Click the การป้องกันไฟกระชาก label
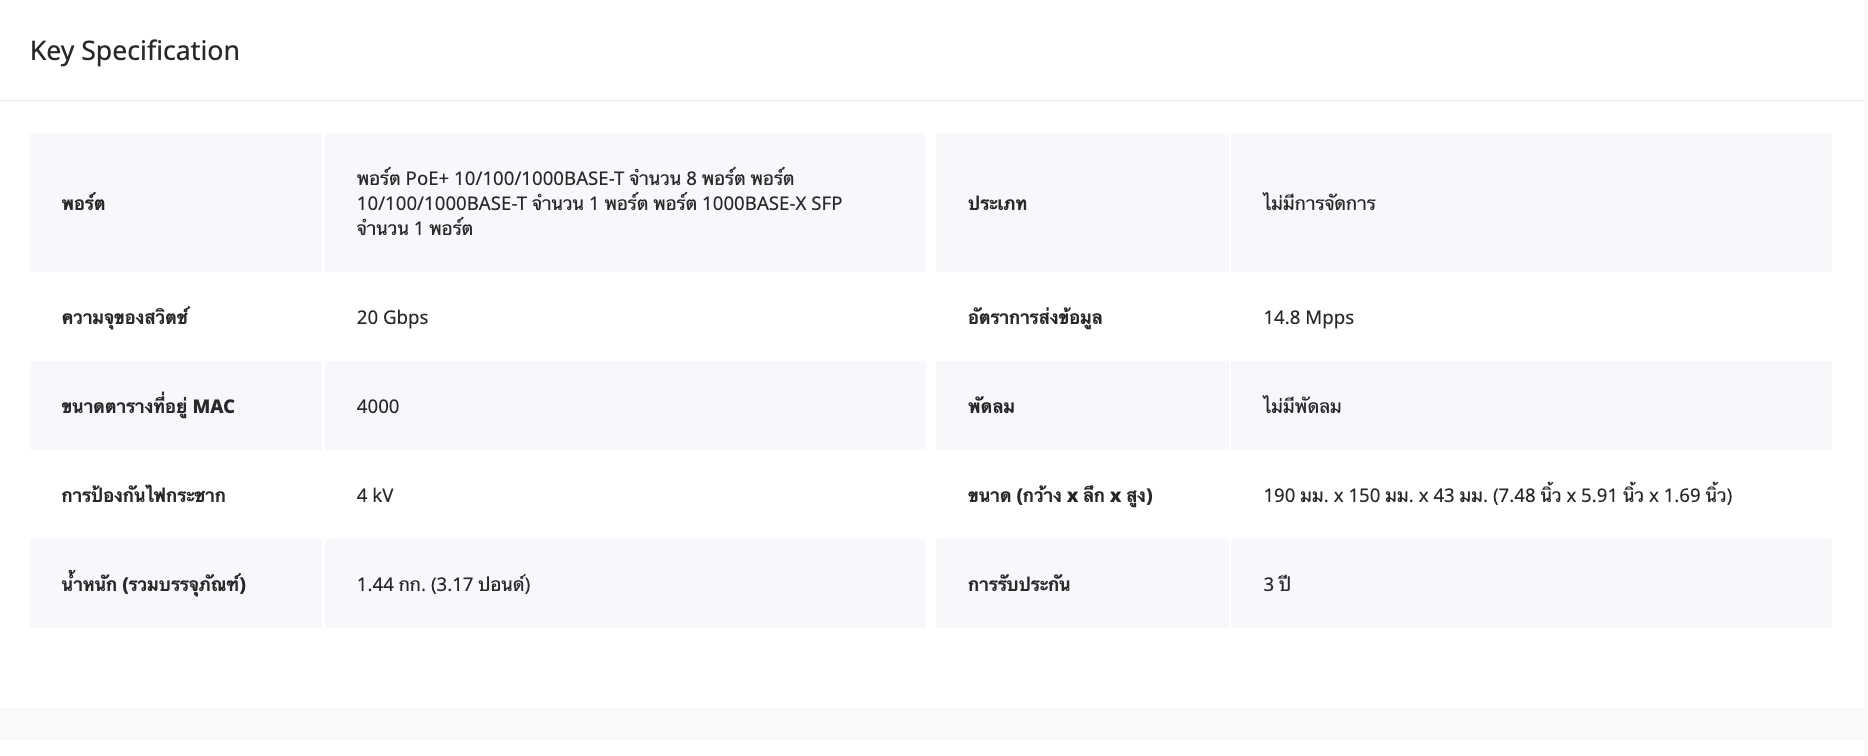 click(143, 495)
